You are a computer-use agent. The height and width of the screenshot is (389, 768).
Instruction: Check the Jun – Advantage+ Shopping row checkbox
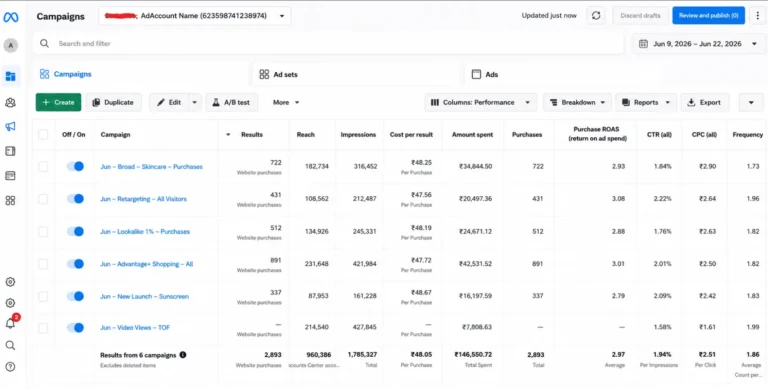pyautogui.click(x=43, y=264)
